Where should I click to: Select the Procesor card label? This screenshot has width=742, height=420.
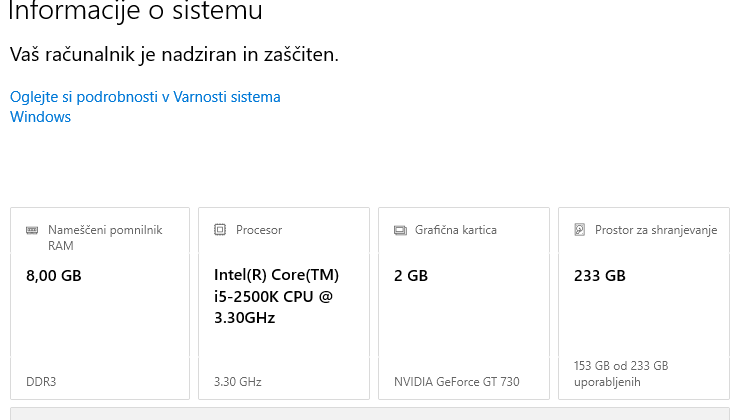(x=259, y=230)
